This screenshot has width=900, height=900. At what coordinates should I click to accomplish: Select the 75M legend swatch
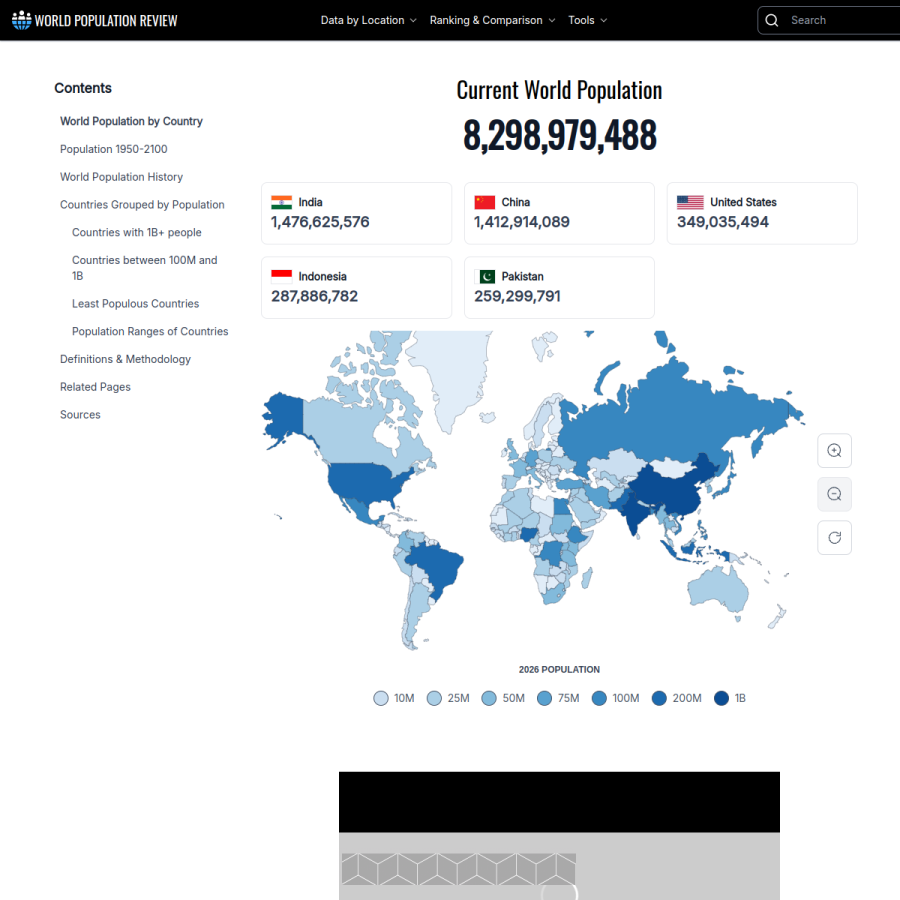click(x=545, y=698)
